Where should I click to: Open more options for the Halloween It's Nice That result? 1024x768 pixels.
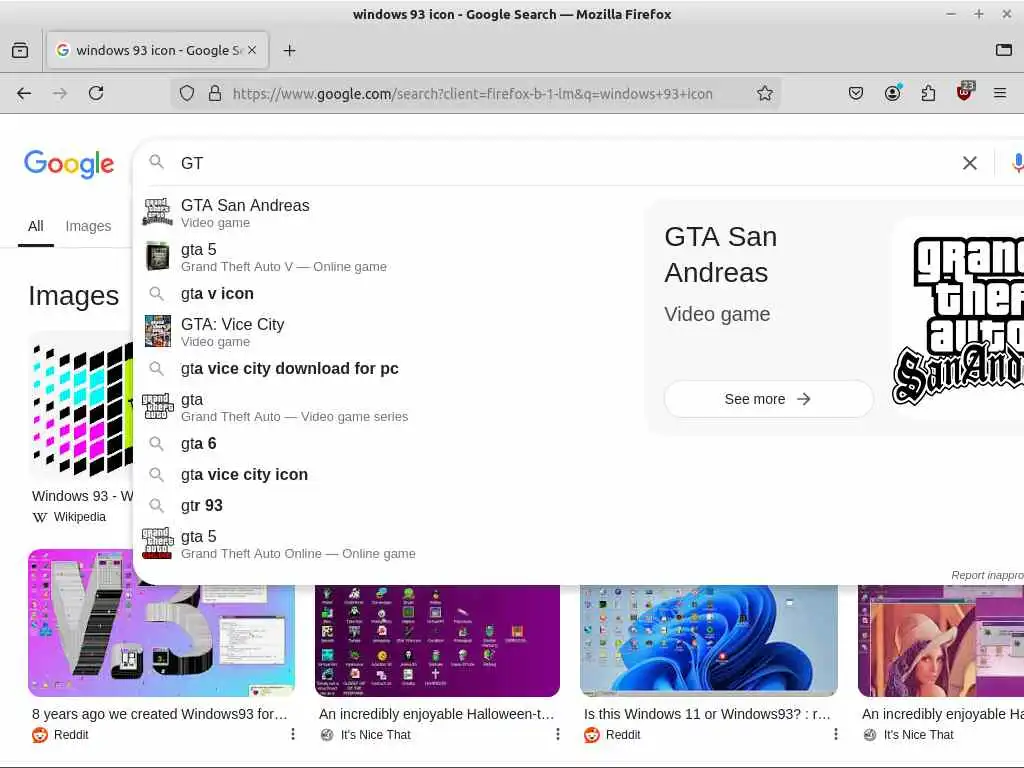tap(558, 734)
